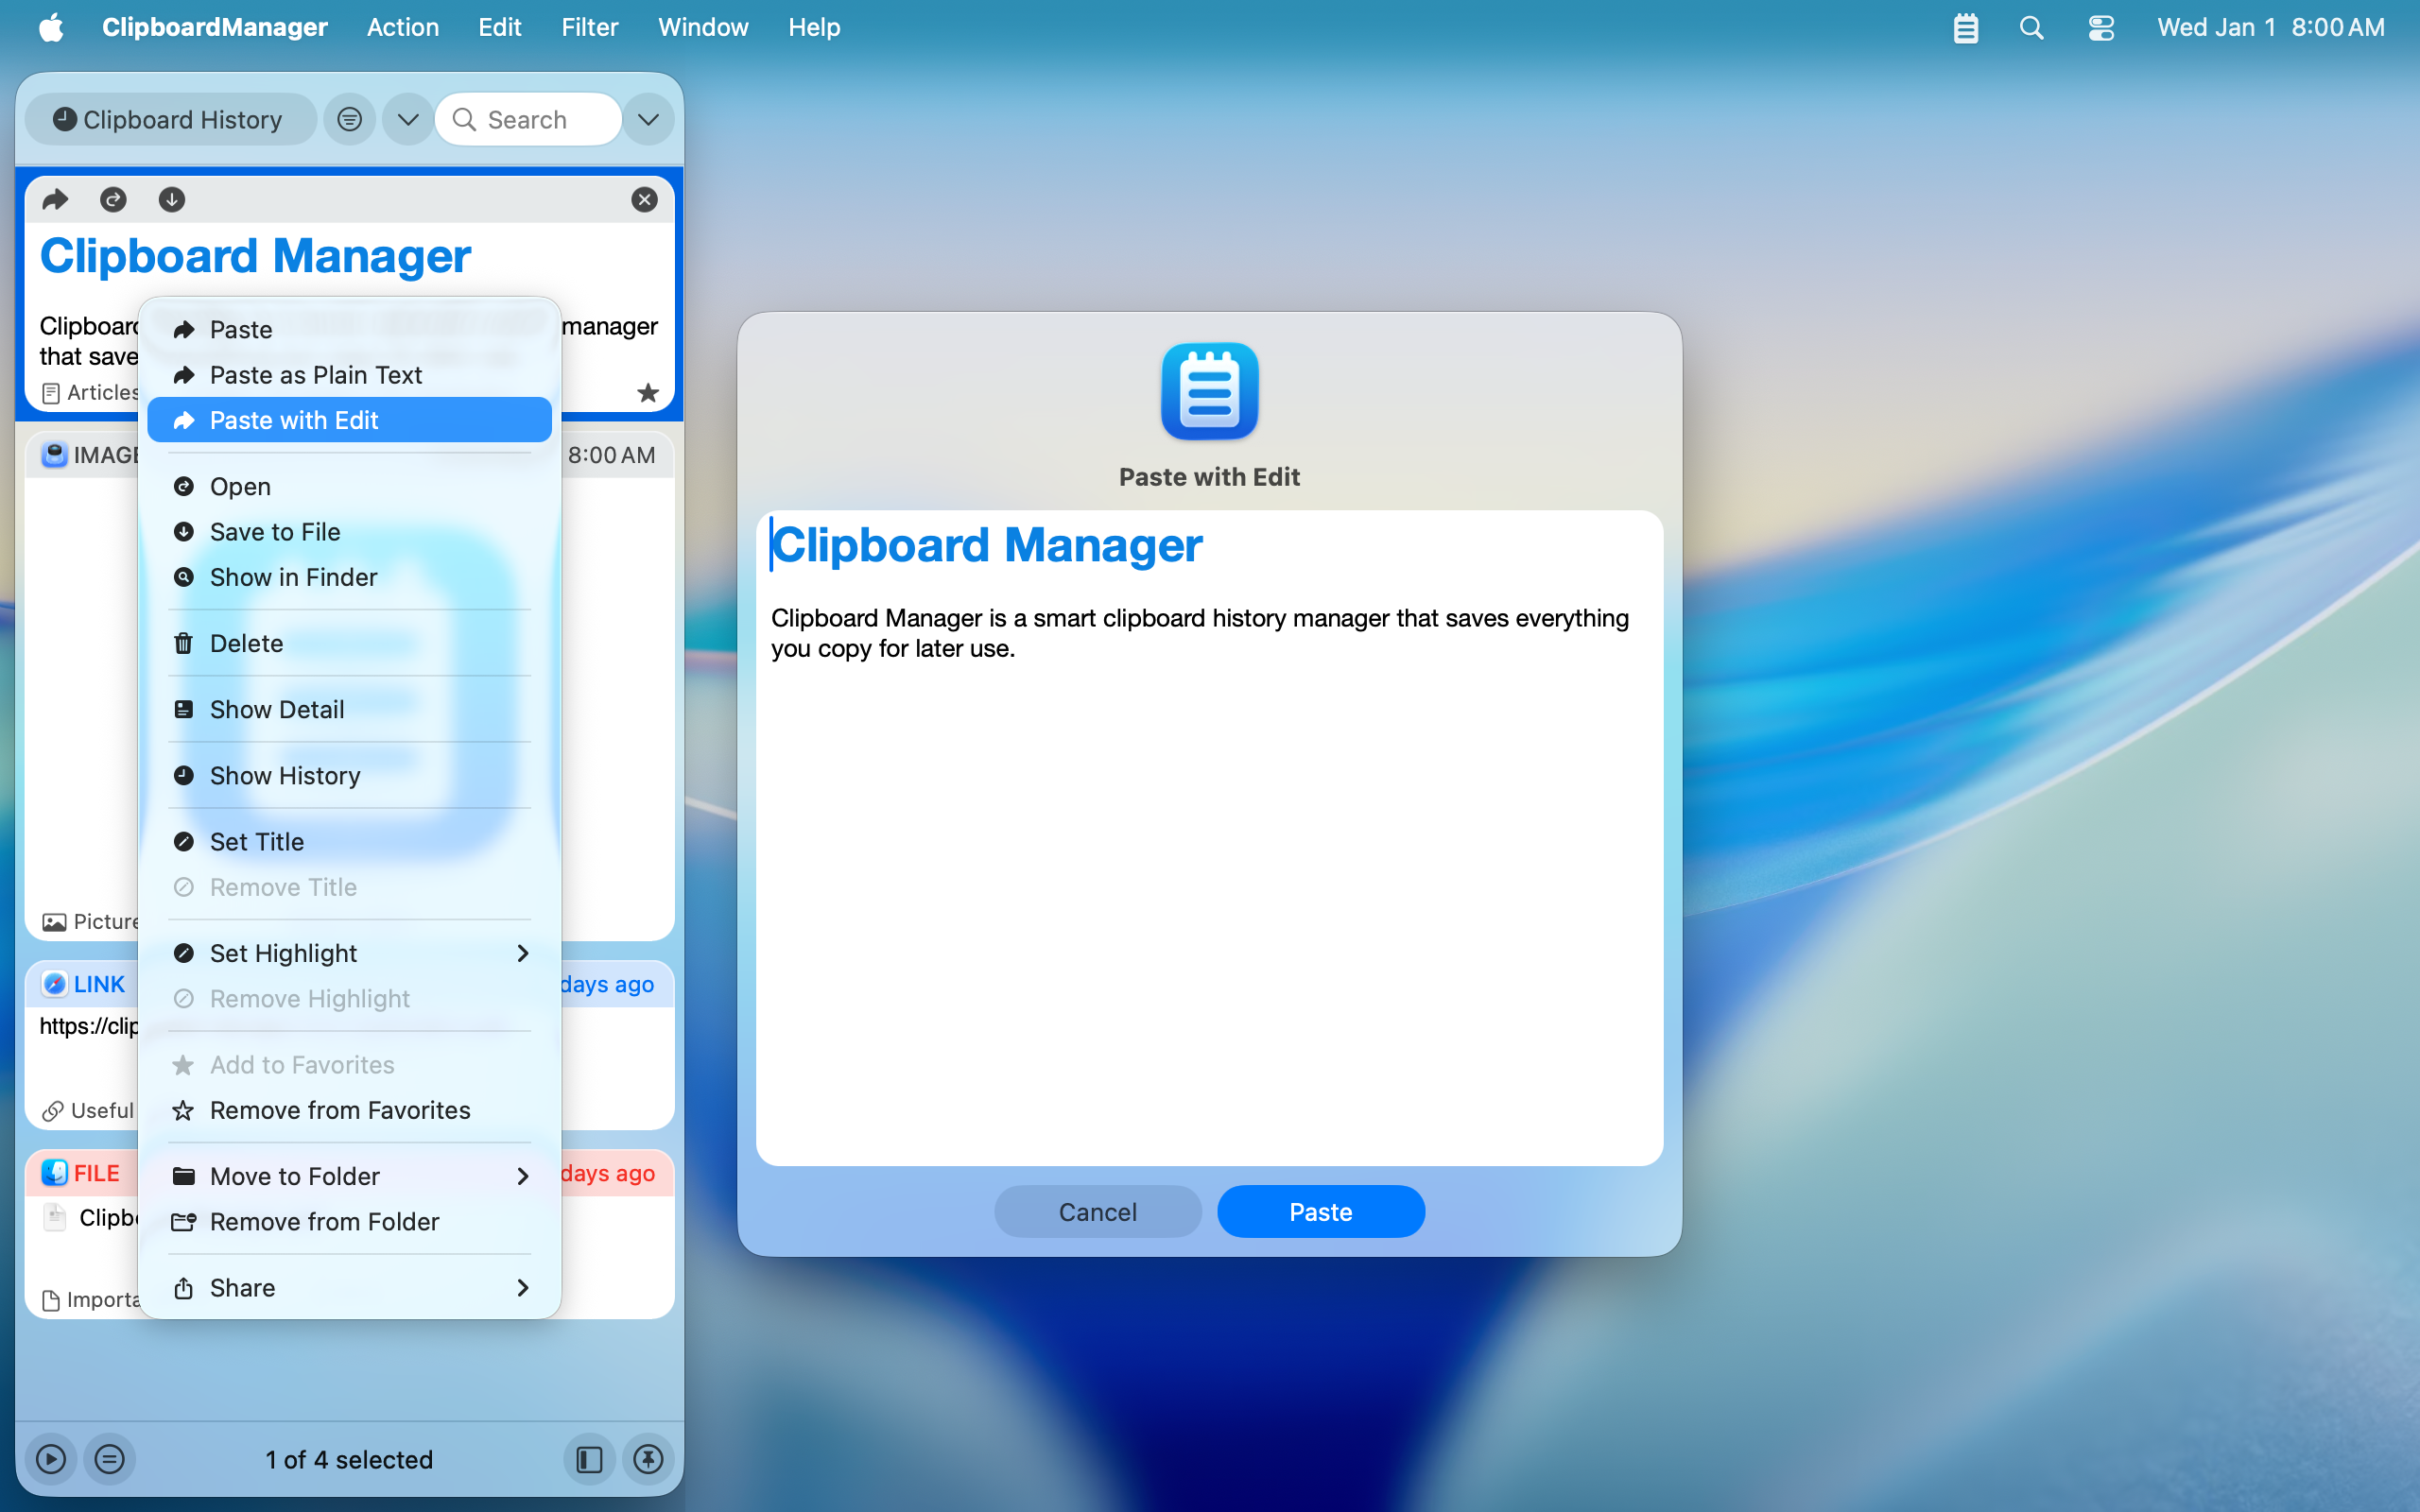This screenshot has height=1512, width=2420.
Task: Toggle the sidebar panel icon at bottom
Action: pos(589,1459)
